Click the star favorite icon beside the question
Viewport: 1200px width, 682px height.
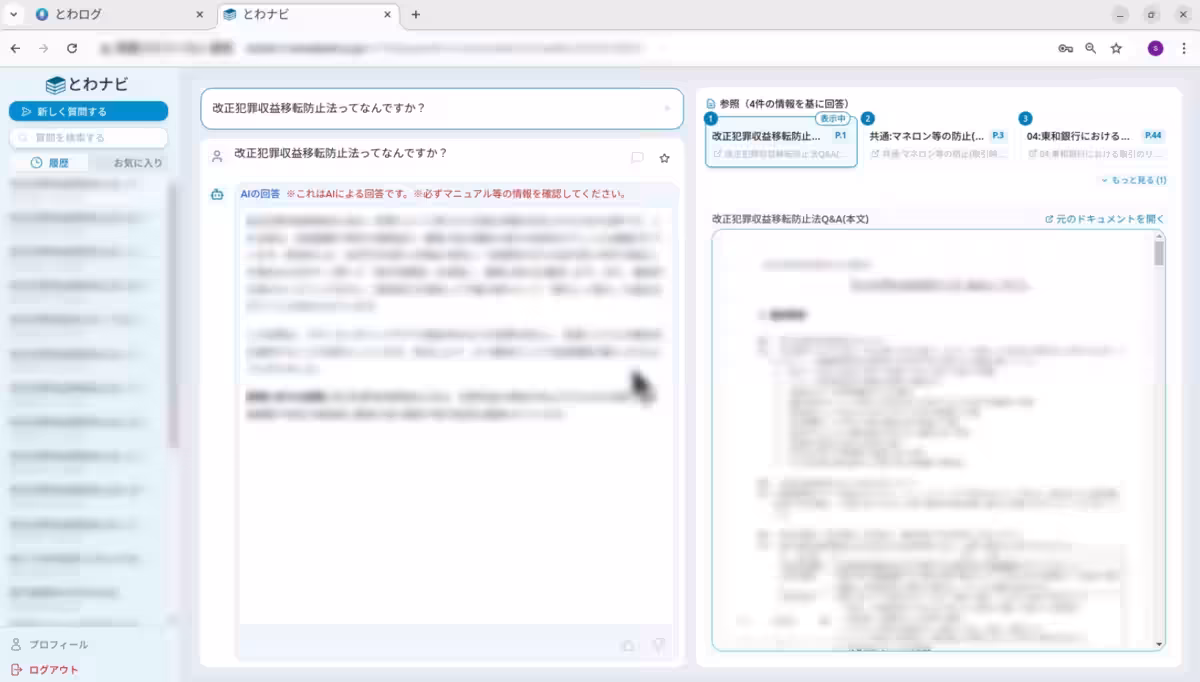[664, 158]
